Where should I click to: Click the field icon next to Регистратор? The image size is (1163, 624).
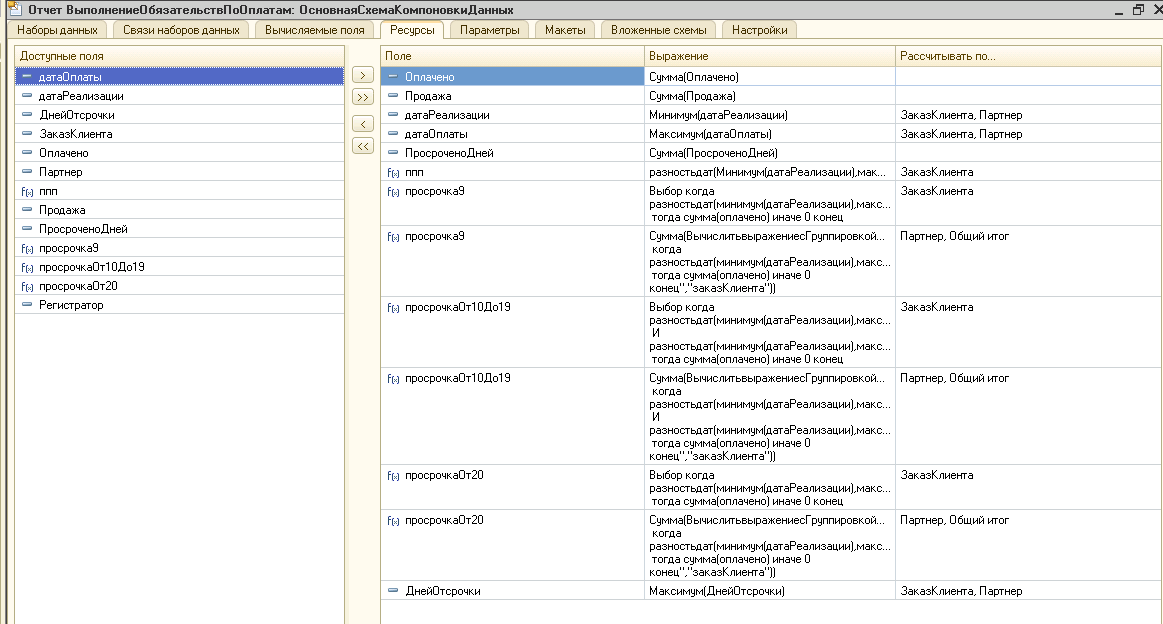click(x=27, y=305)
